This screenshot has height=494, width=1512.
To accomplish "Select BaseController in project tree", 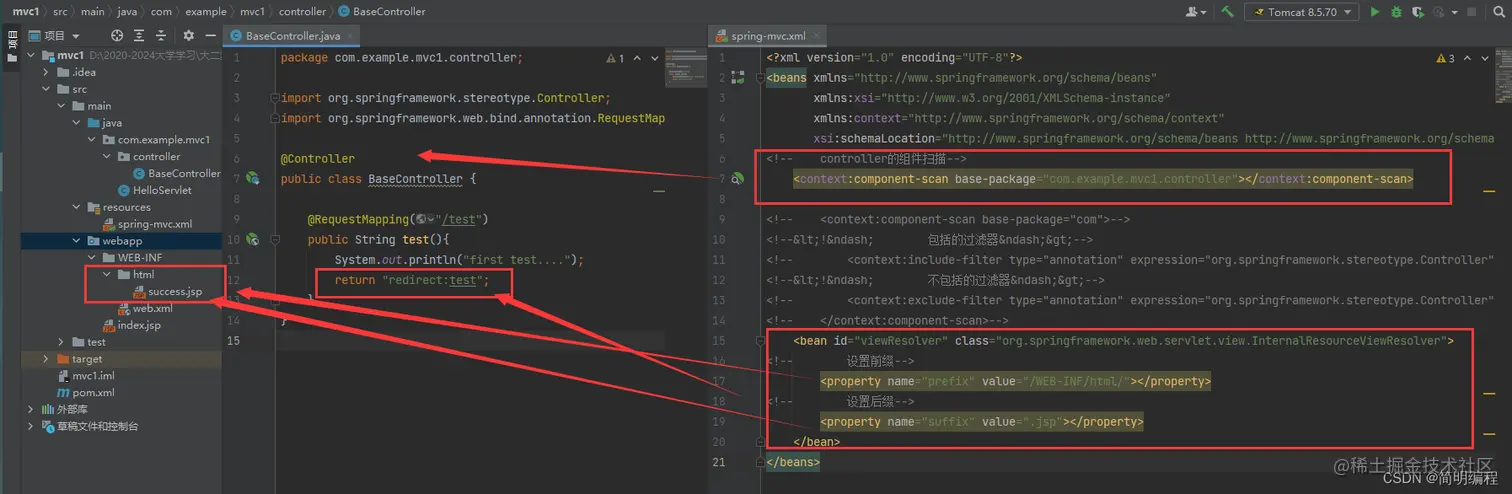I will [176, 173].
